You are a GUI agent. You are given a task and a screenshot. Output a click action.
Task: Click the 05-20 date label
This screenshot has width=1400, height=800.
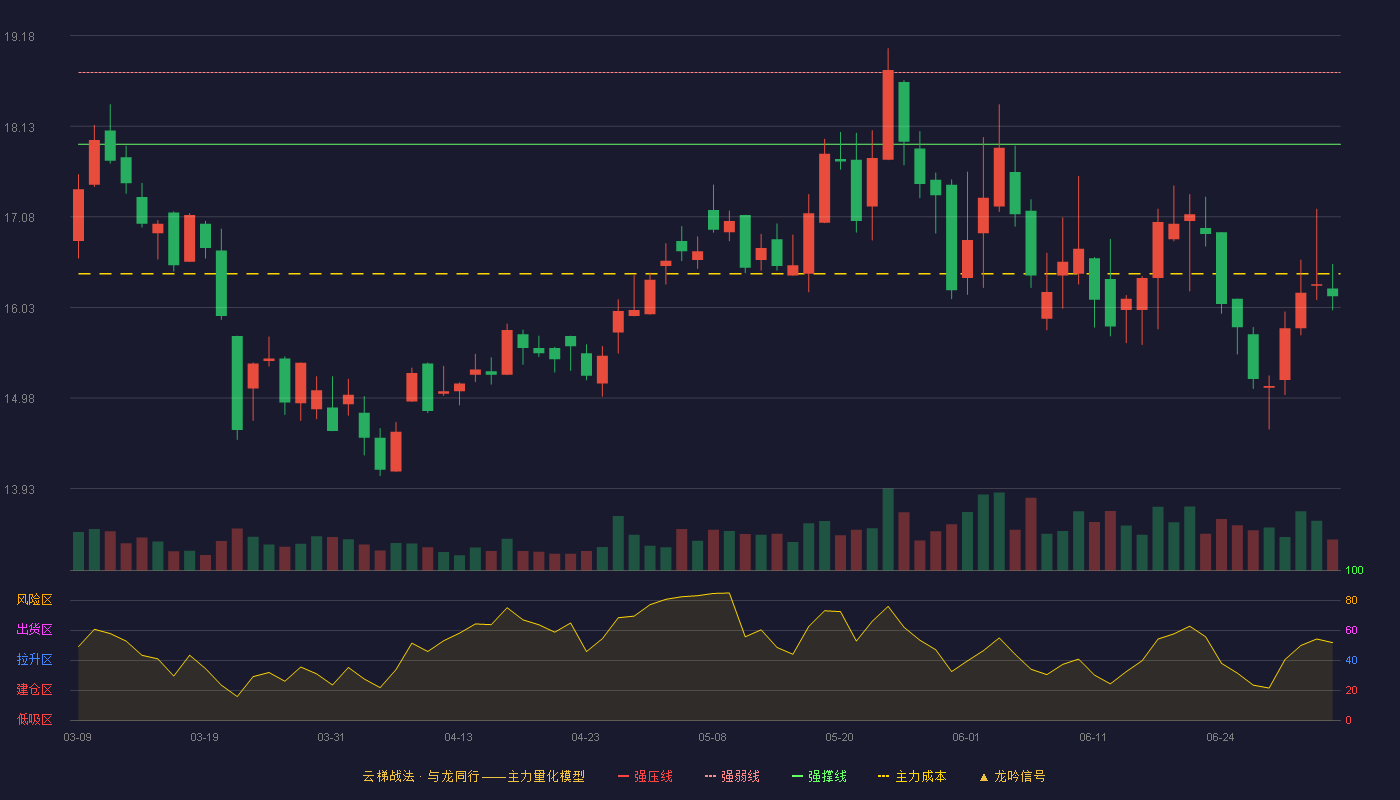click(839, 737)
